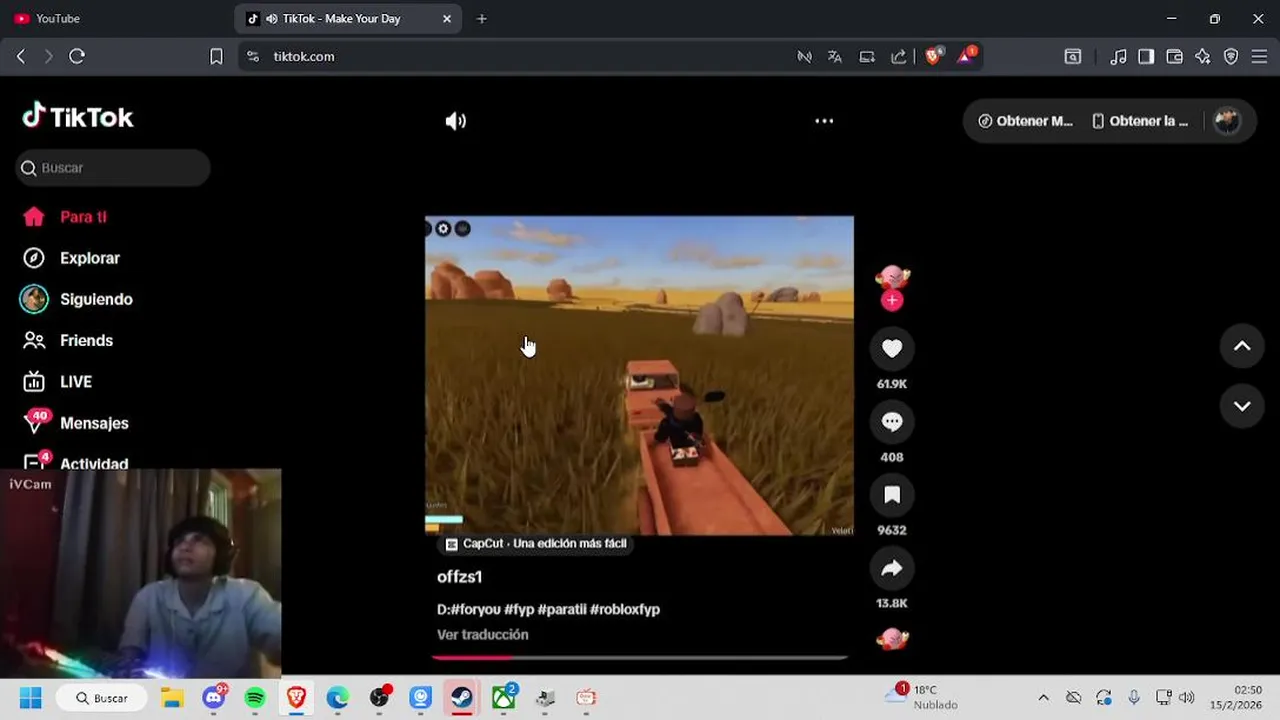Viewport: 1280px width, 720px height.
Task: Open the Leo AI sparkle icon
Action: [1203, 57]
